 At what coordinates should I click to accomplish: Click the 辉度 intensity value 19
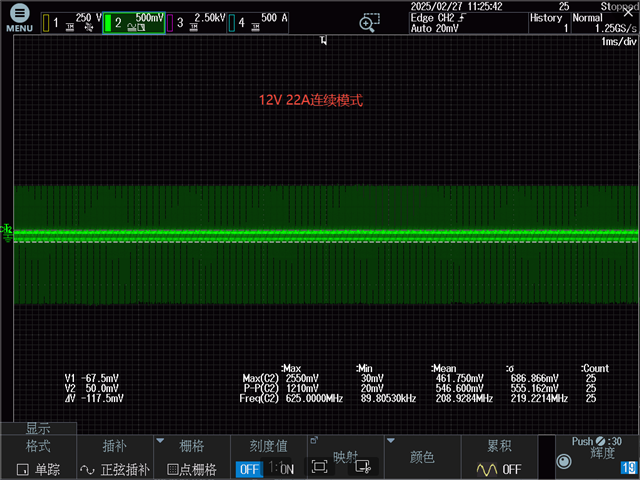629,468
